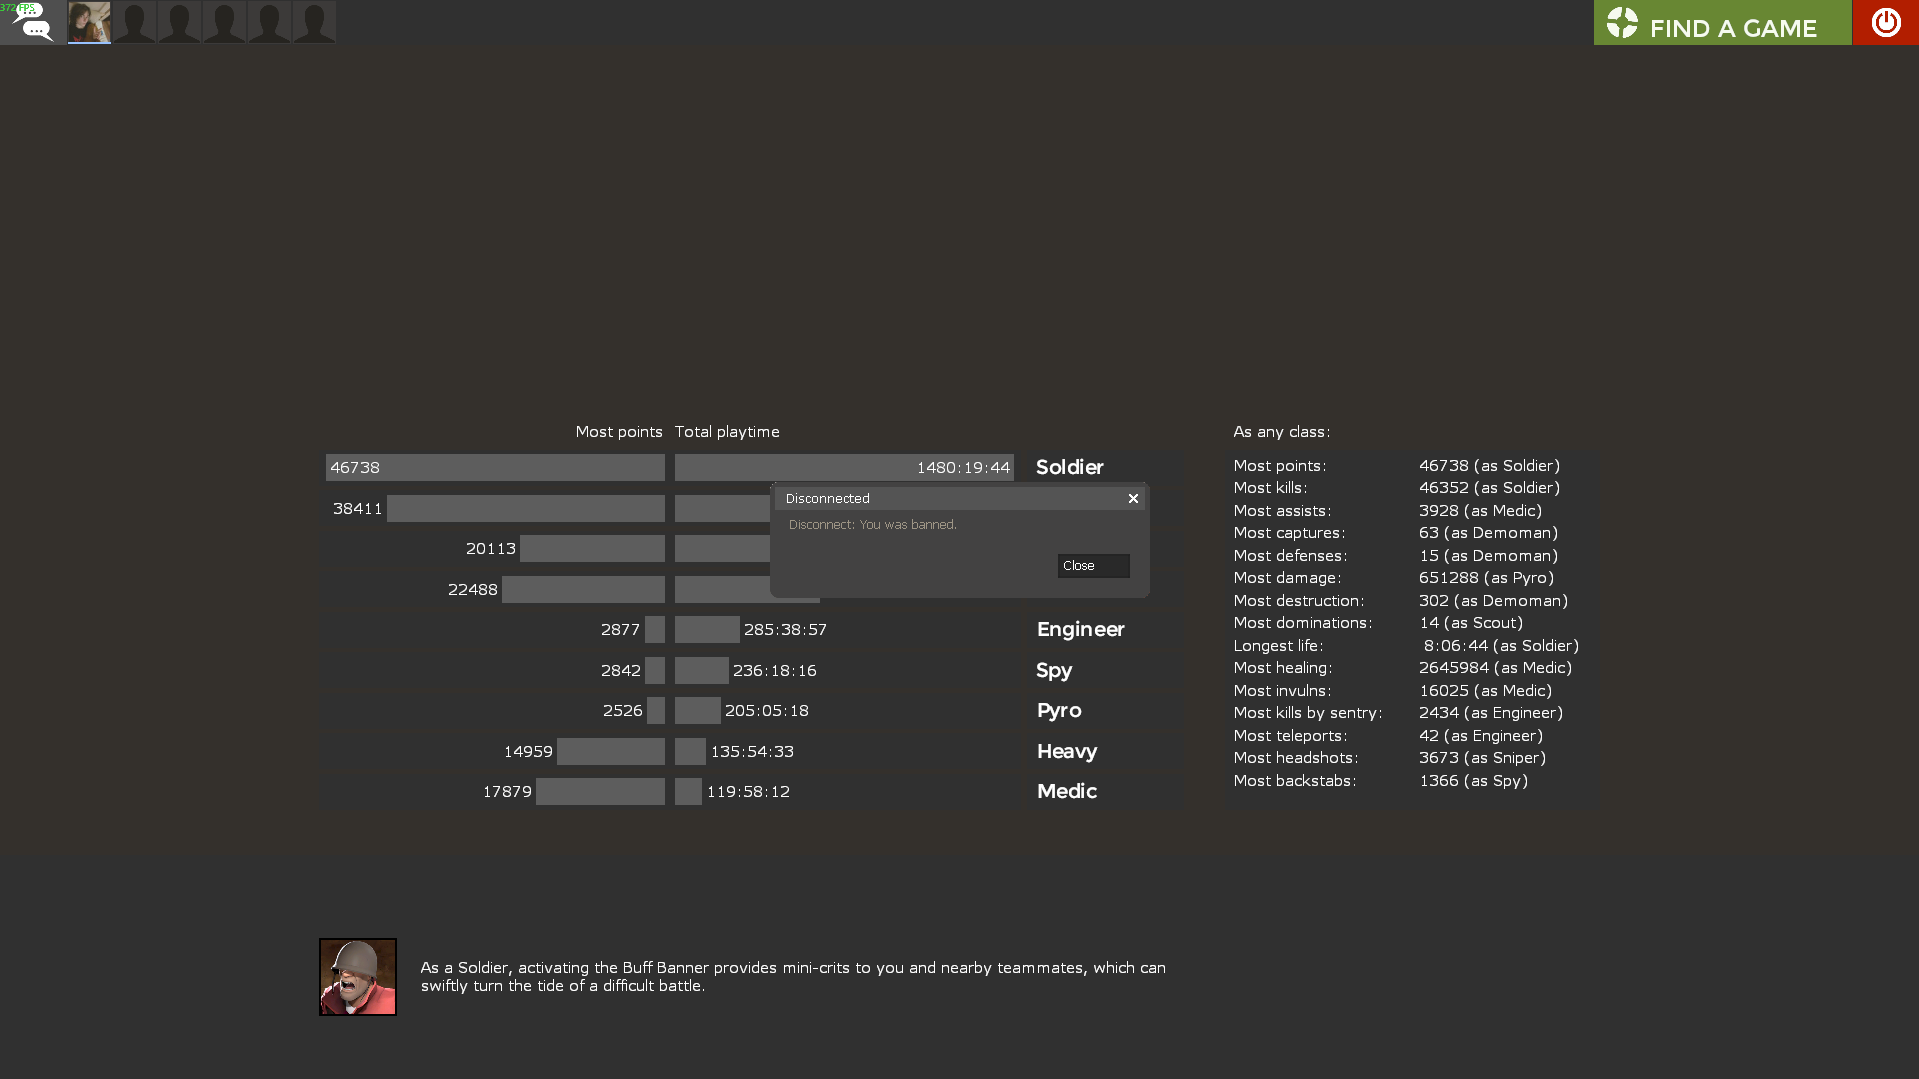Select the first empty friend silhouette slot
The height and width of the screenshot is (1079, 1919).
(134, 22)
